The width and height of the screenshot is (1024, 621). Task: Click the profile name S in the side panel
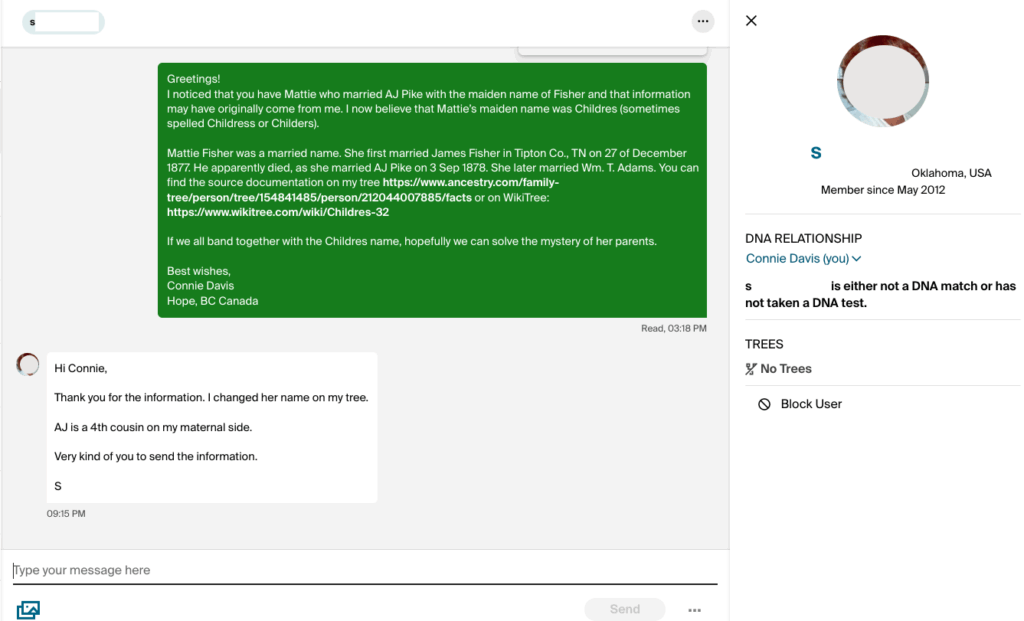click(816, 153)
